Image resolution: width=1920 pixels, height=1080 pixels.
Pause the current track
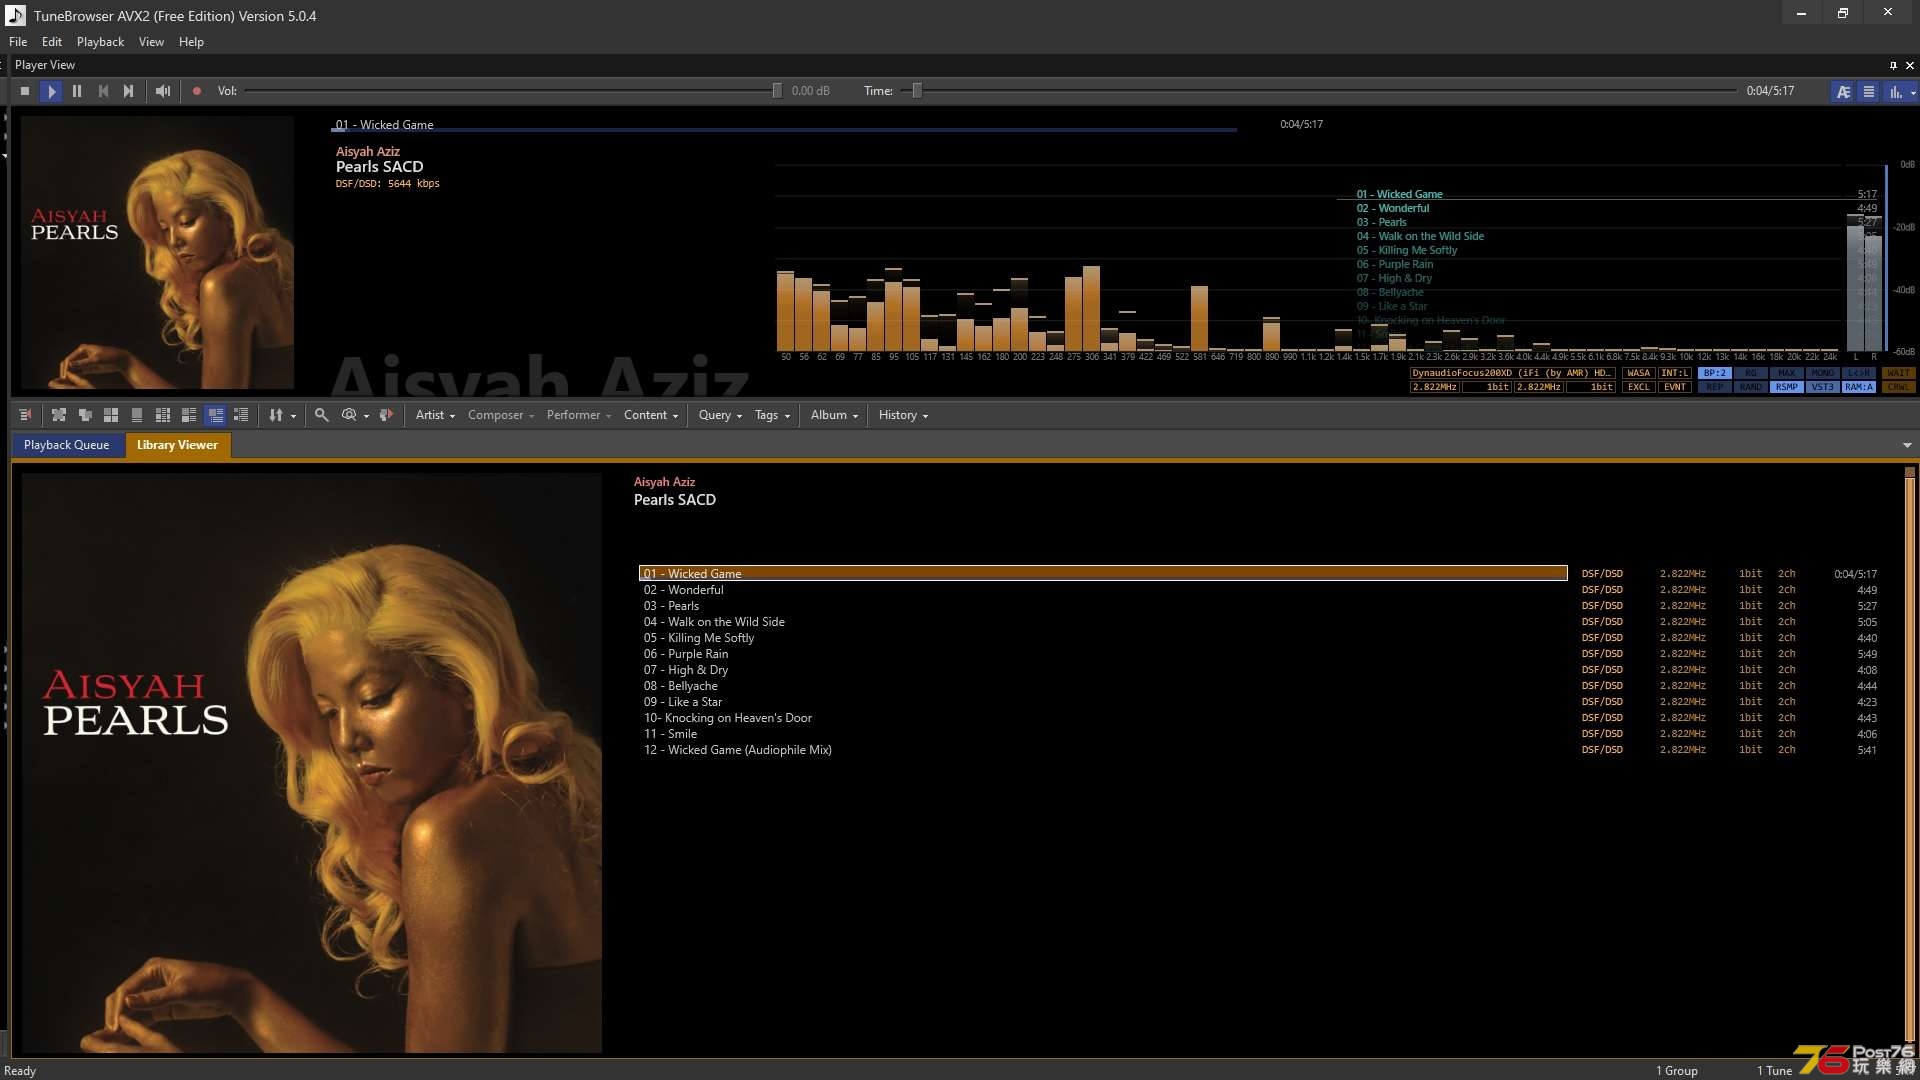point(77,91)
